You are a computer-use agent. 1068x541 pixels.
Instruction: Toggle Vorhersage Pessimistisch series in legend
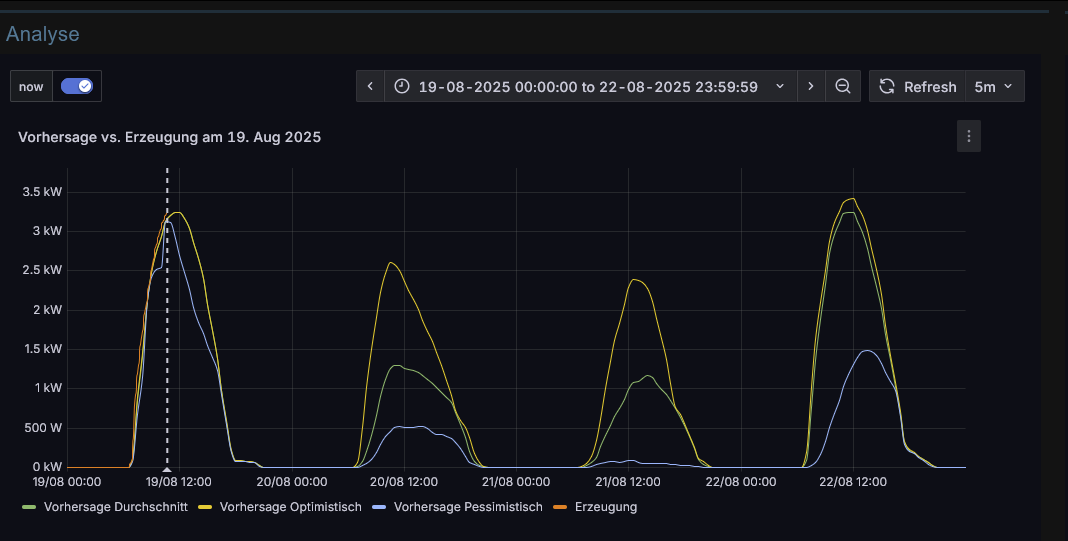[x=468, y=507]
